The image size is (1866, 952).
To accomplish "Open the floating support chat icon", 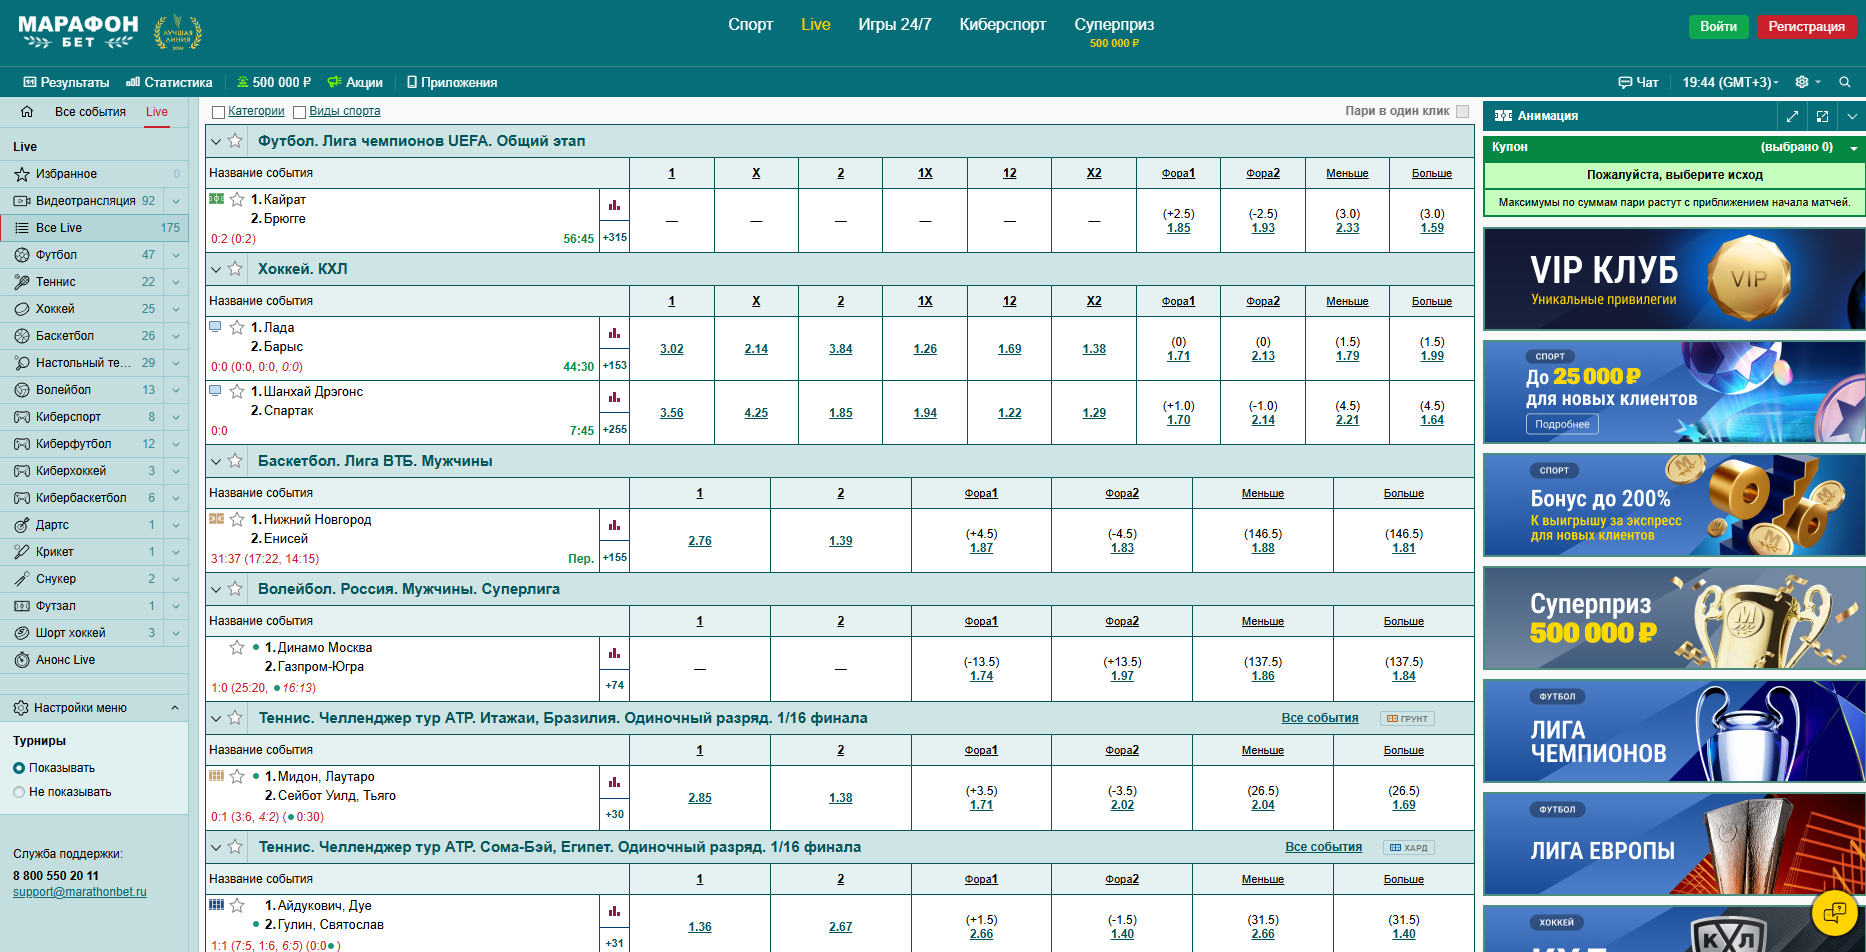I will click(x=1835, y=912).
